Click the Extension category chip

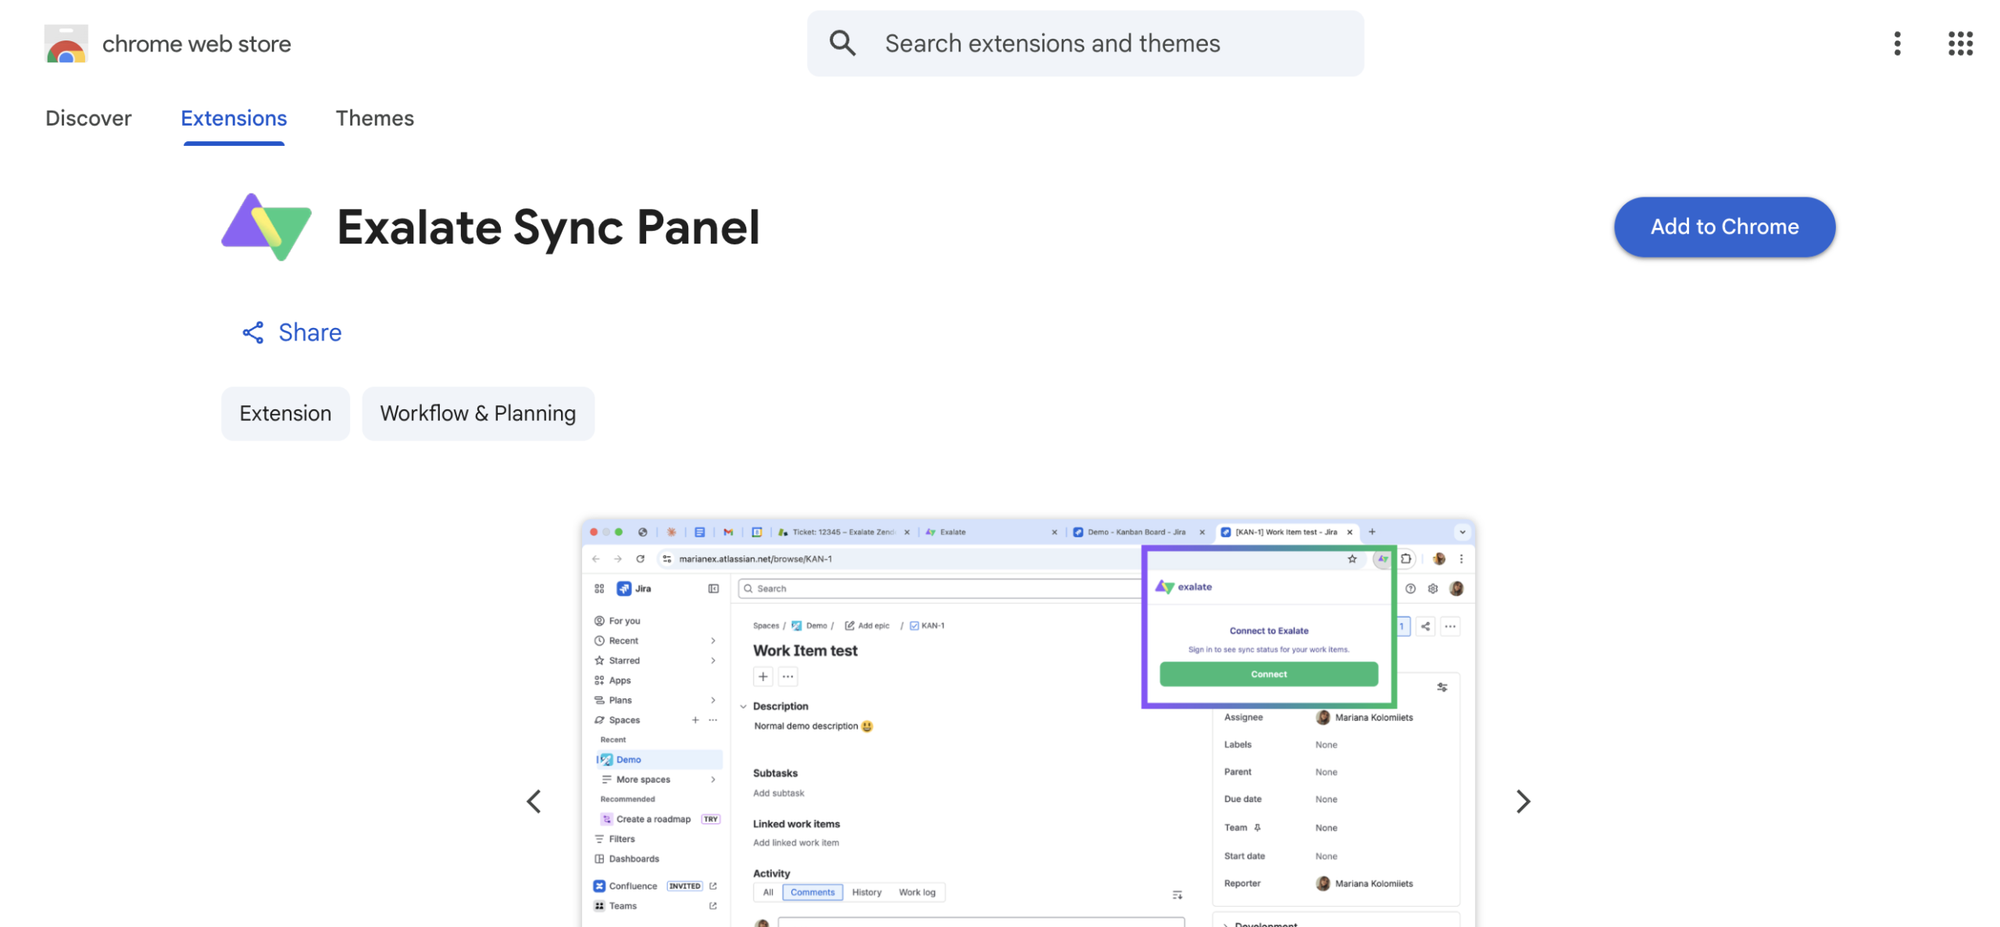[285, 413]
